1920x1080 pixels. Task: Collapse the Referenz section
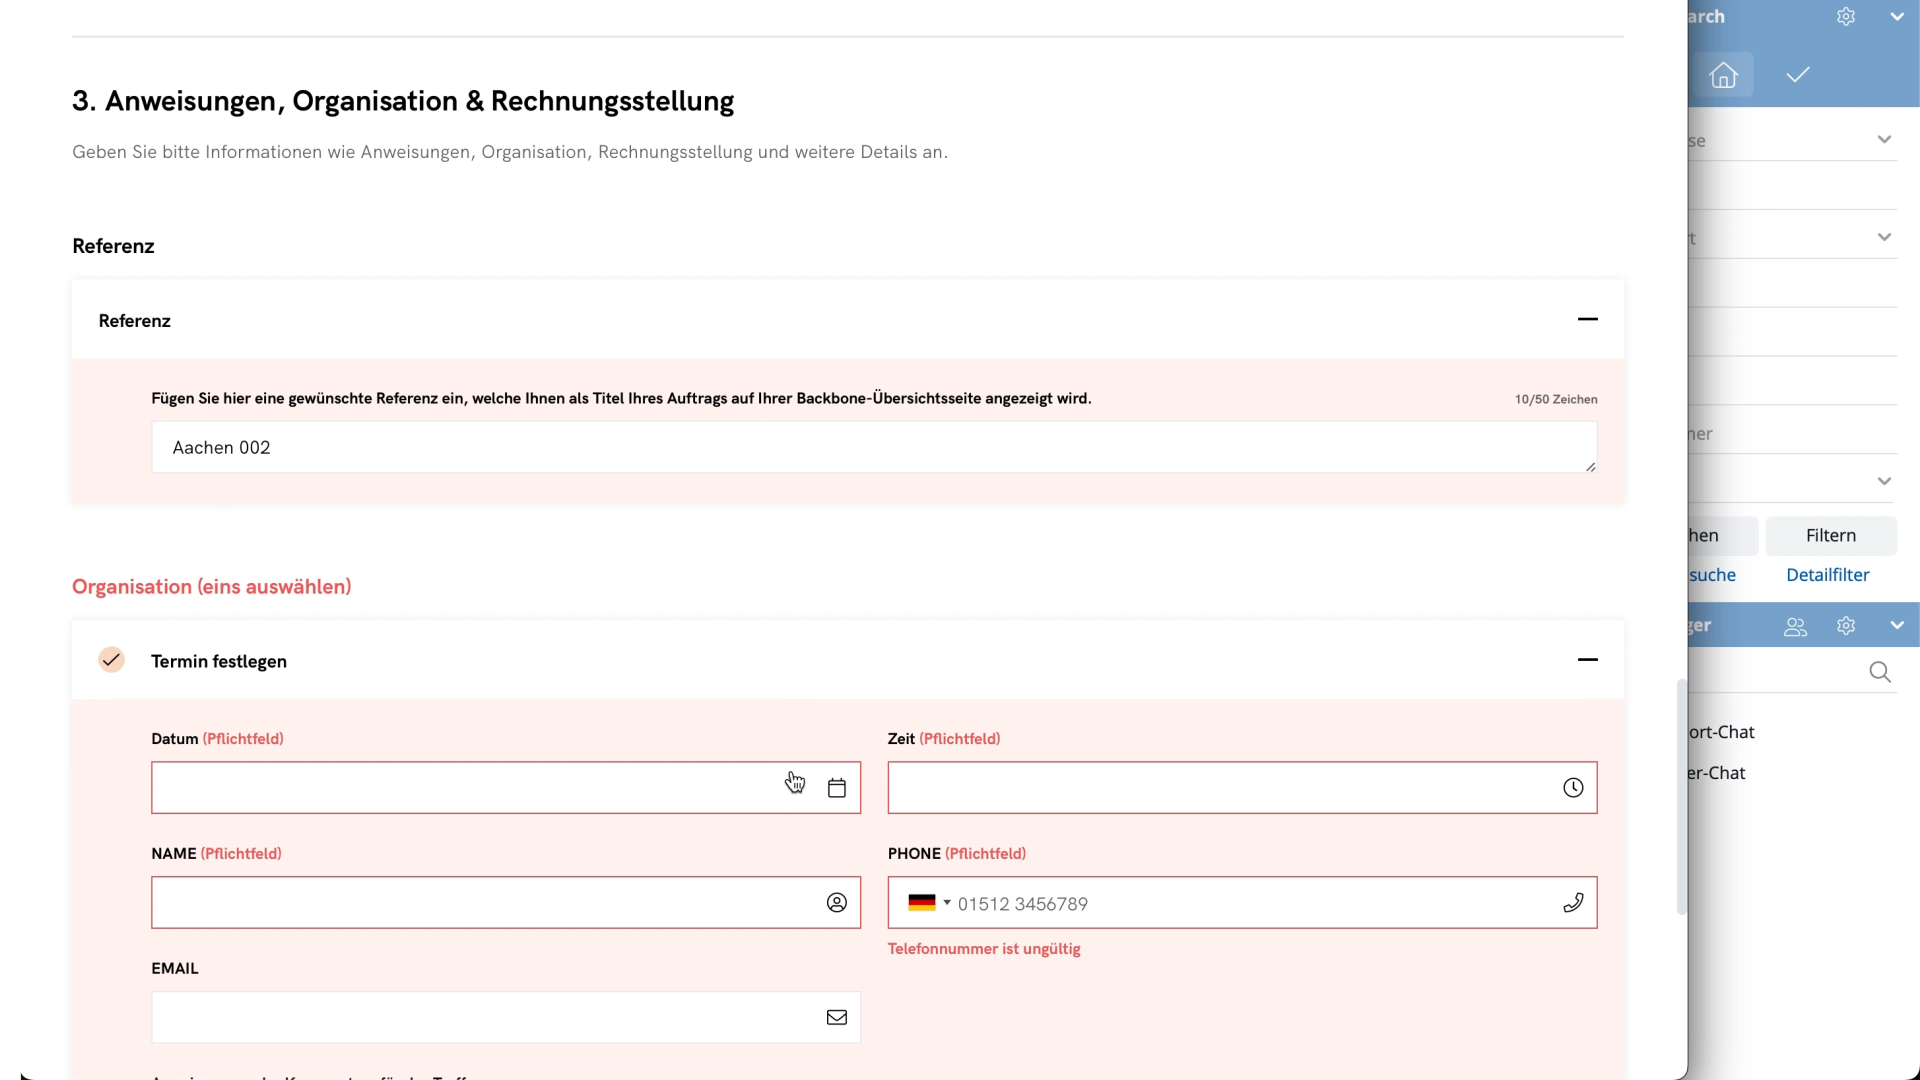(x=1587, y=319)
